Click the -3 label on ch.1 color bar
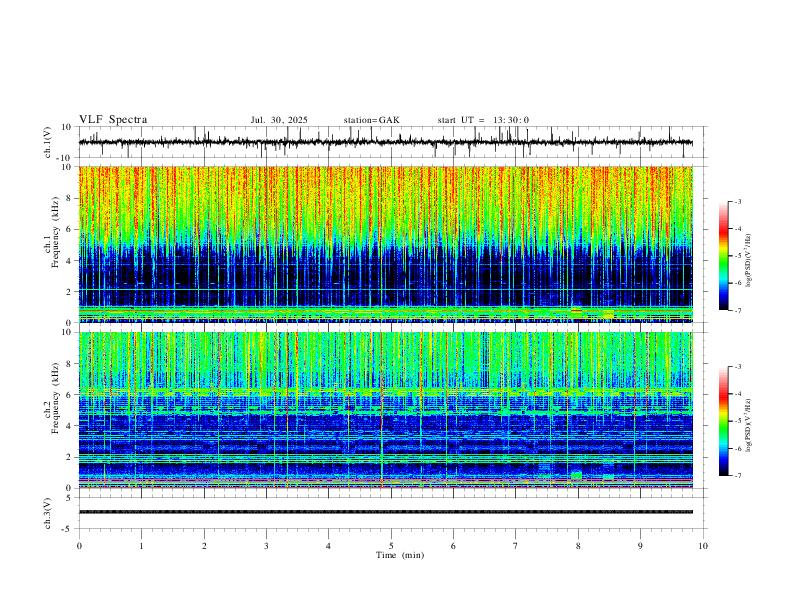Screen dimensions: 792x612 [x=737, y=201]
